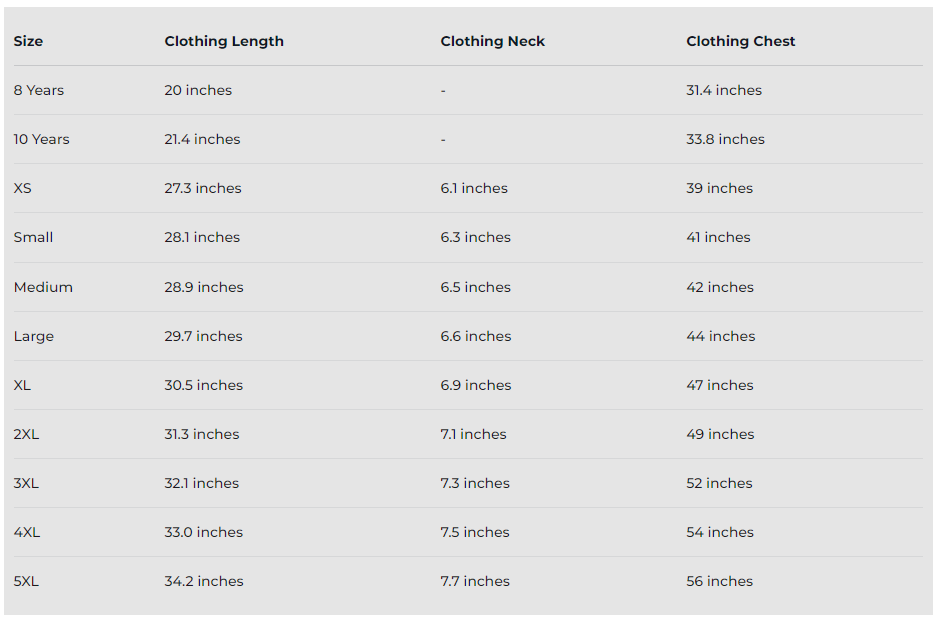944x626 pixels.
Task: Click the Large size label
Action: [34, 336]
